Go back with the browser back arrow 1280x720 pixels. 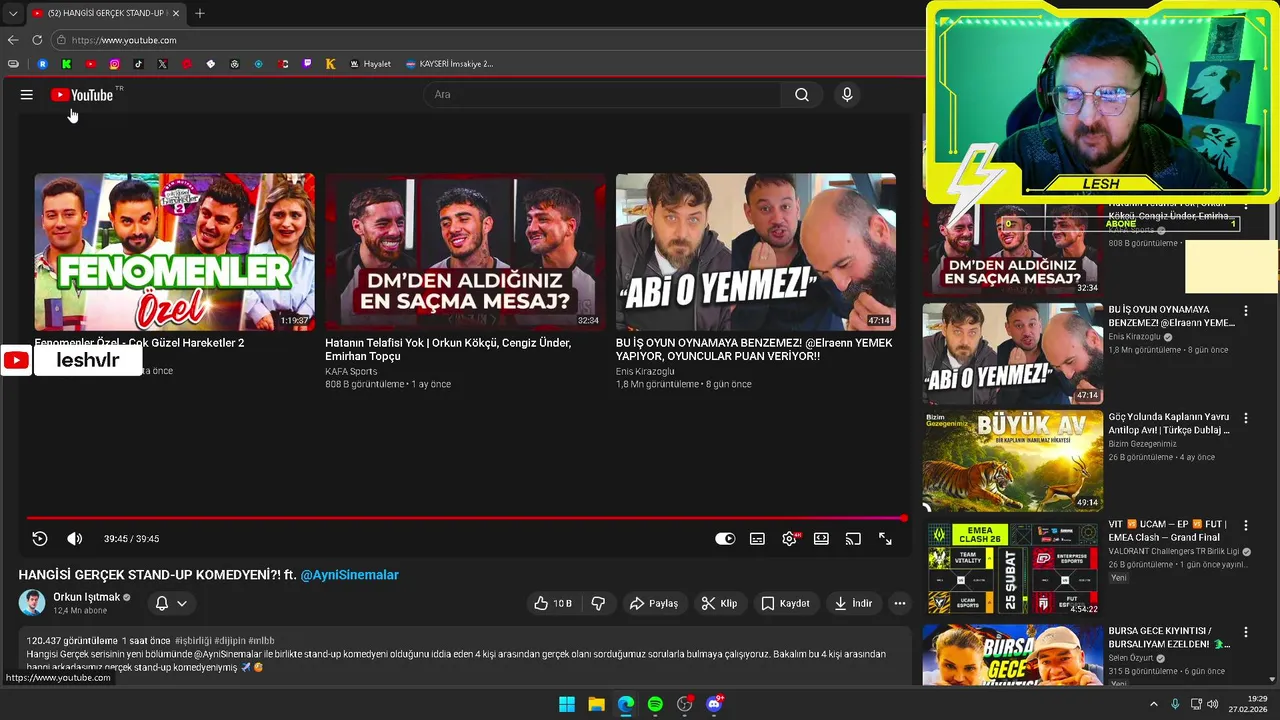(x=13, y=40)
